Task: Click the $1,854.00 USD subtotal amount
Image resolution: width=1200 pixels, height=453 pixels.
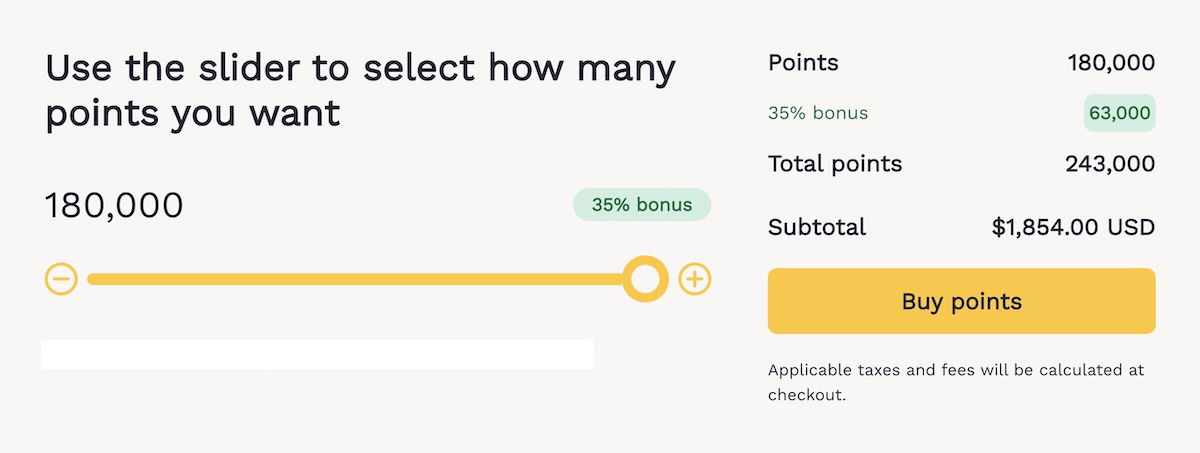Action: pyautogui.click(x=1073, y=227)
